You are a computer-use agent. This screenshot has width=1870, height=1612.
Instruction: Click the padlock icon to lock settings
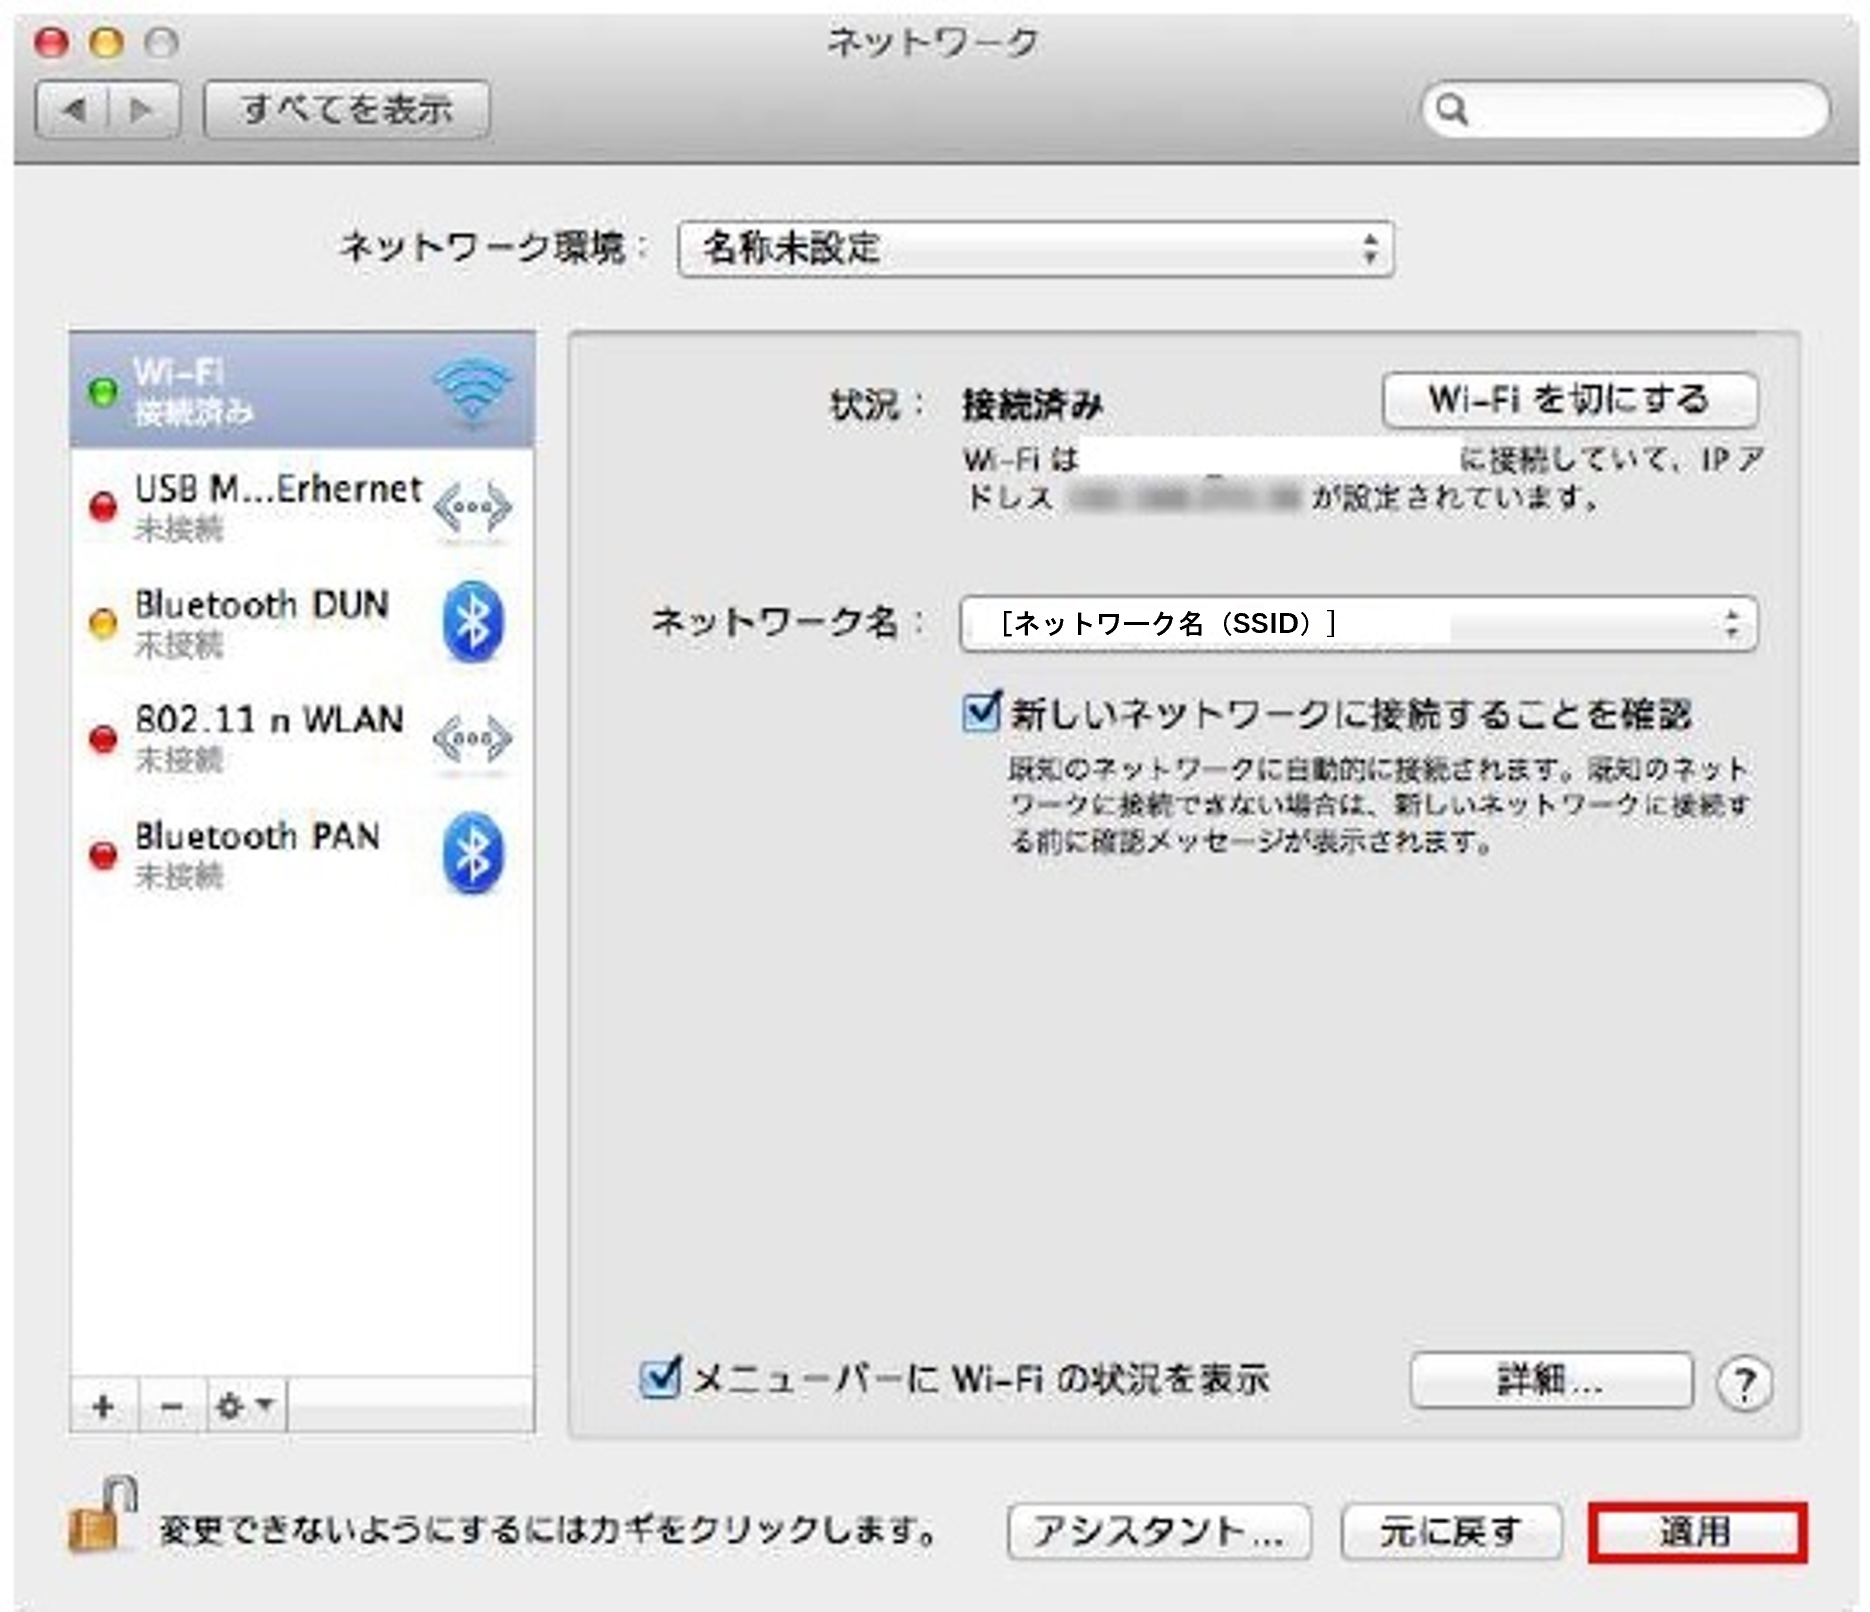coord(102,1515)
